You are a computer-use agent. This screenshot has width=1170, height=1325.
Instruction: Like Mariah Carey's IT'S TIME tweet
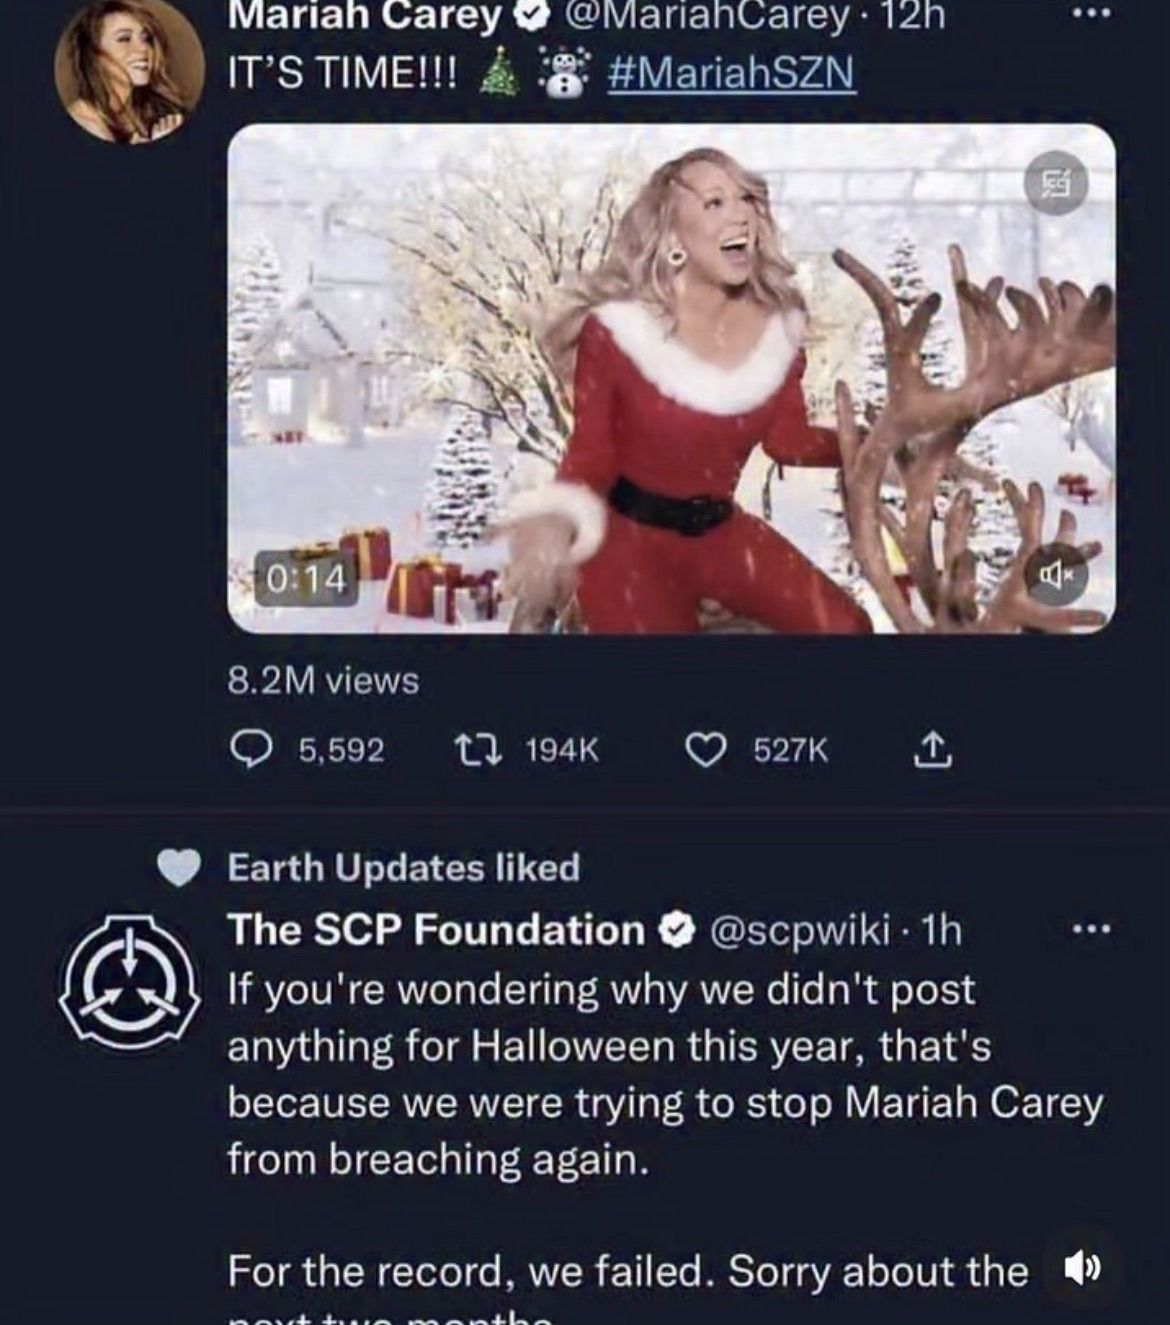704,750
